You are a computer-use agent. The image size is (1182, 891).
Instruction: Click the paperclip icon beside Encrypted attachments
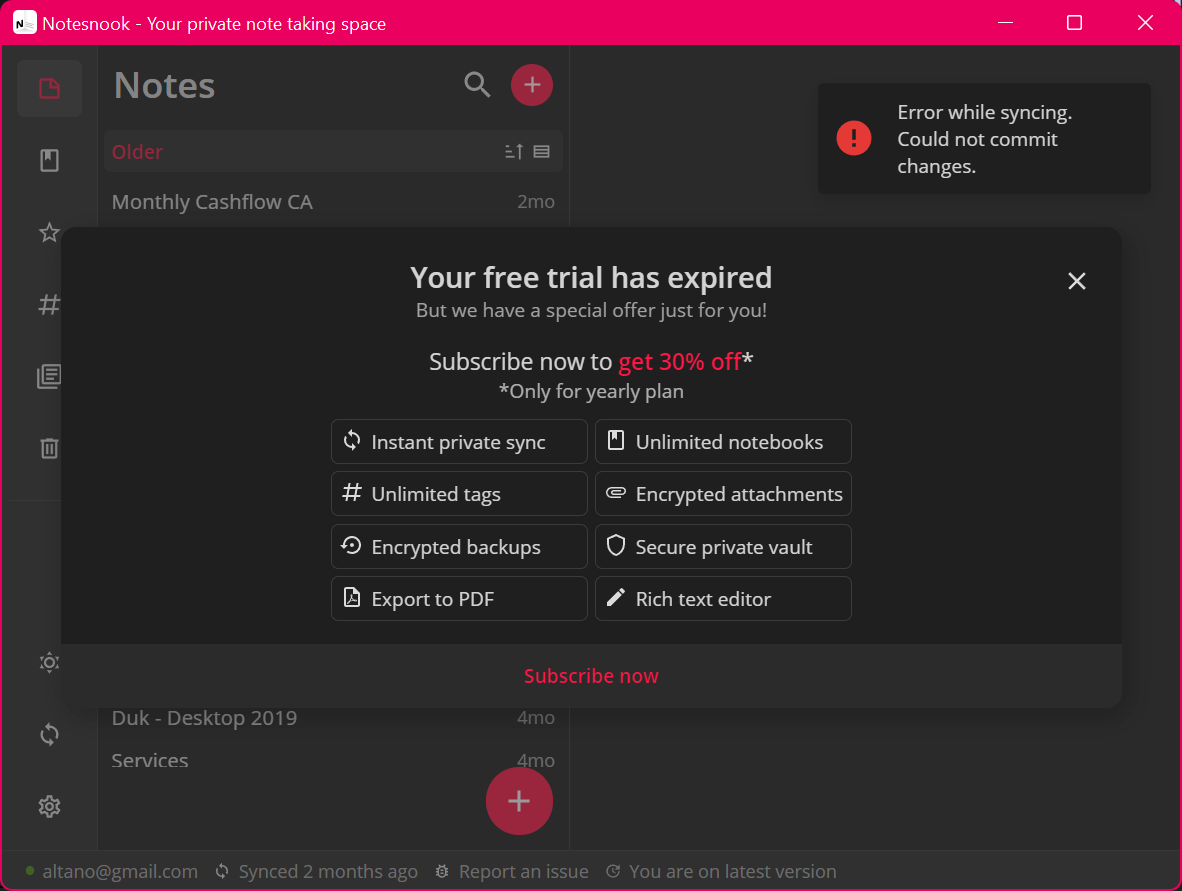point(616,492)
